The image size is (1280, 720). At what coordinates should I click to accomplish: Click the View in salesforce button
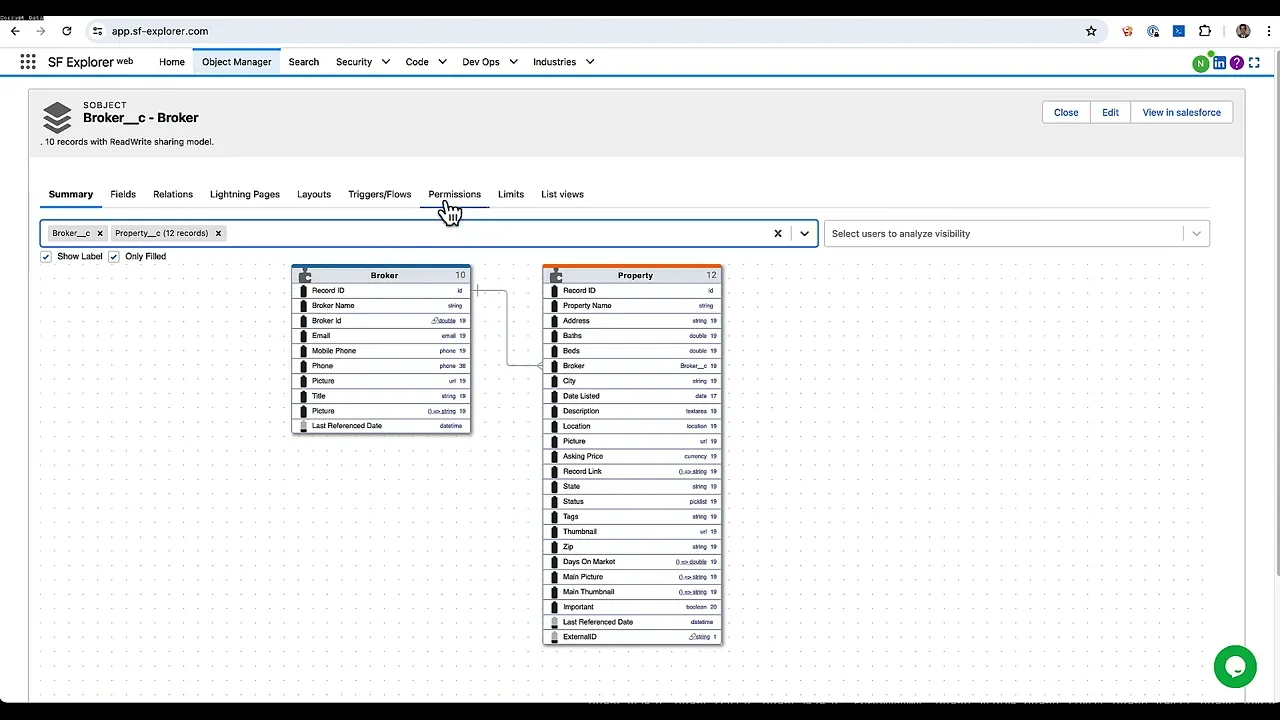(x=1181, y=112)
